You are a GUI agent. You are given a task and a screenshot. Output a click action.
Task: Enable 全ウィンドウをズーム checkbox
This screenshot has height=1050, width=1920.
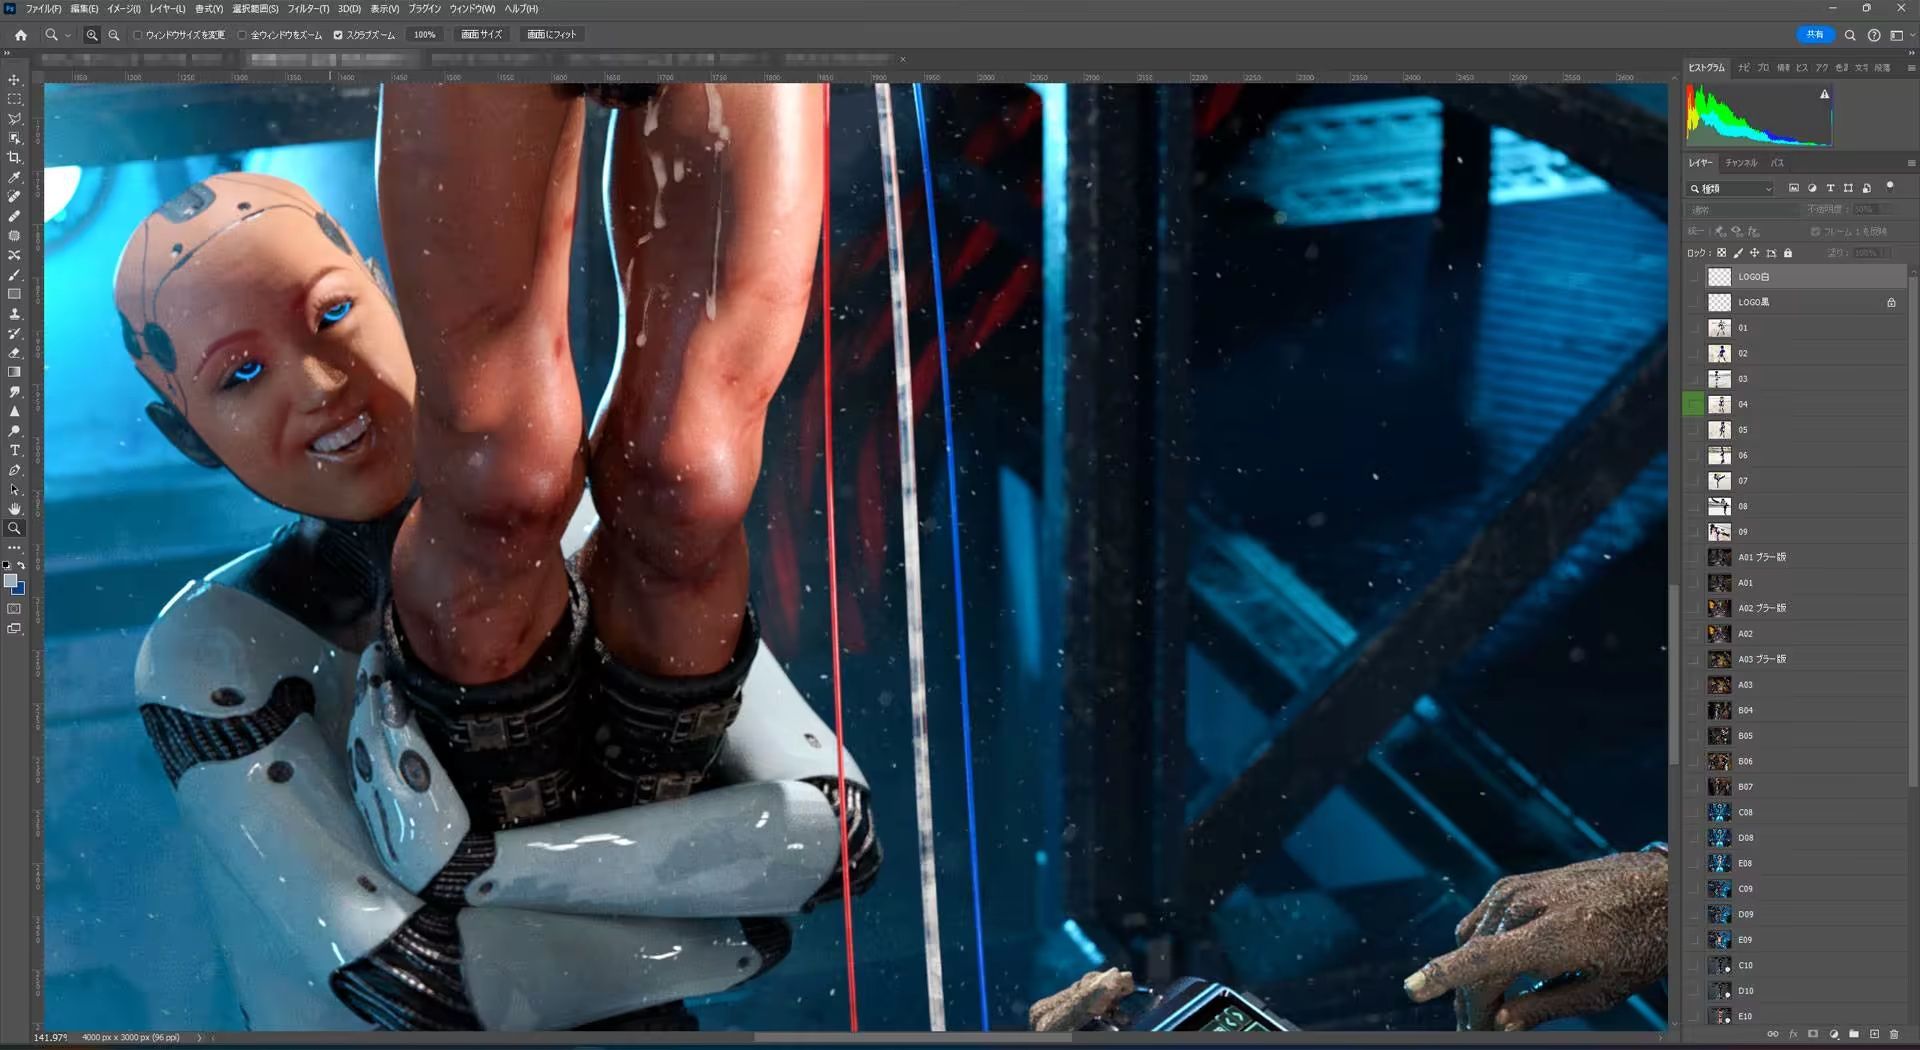click(x=242, y=35)
